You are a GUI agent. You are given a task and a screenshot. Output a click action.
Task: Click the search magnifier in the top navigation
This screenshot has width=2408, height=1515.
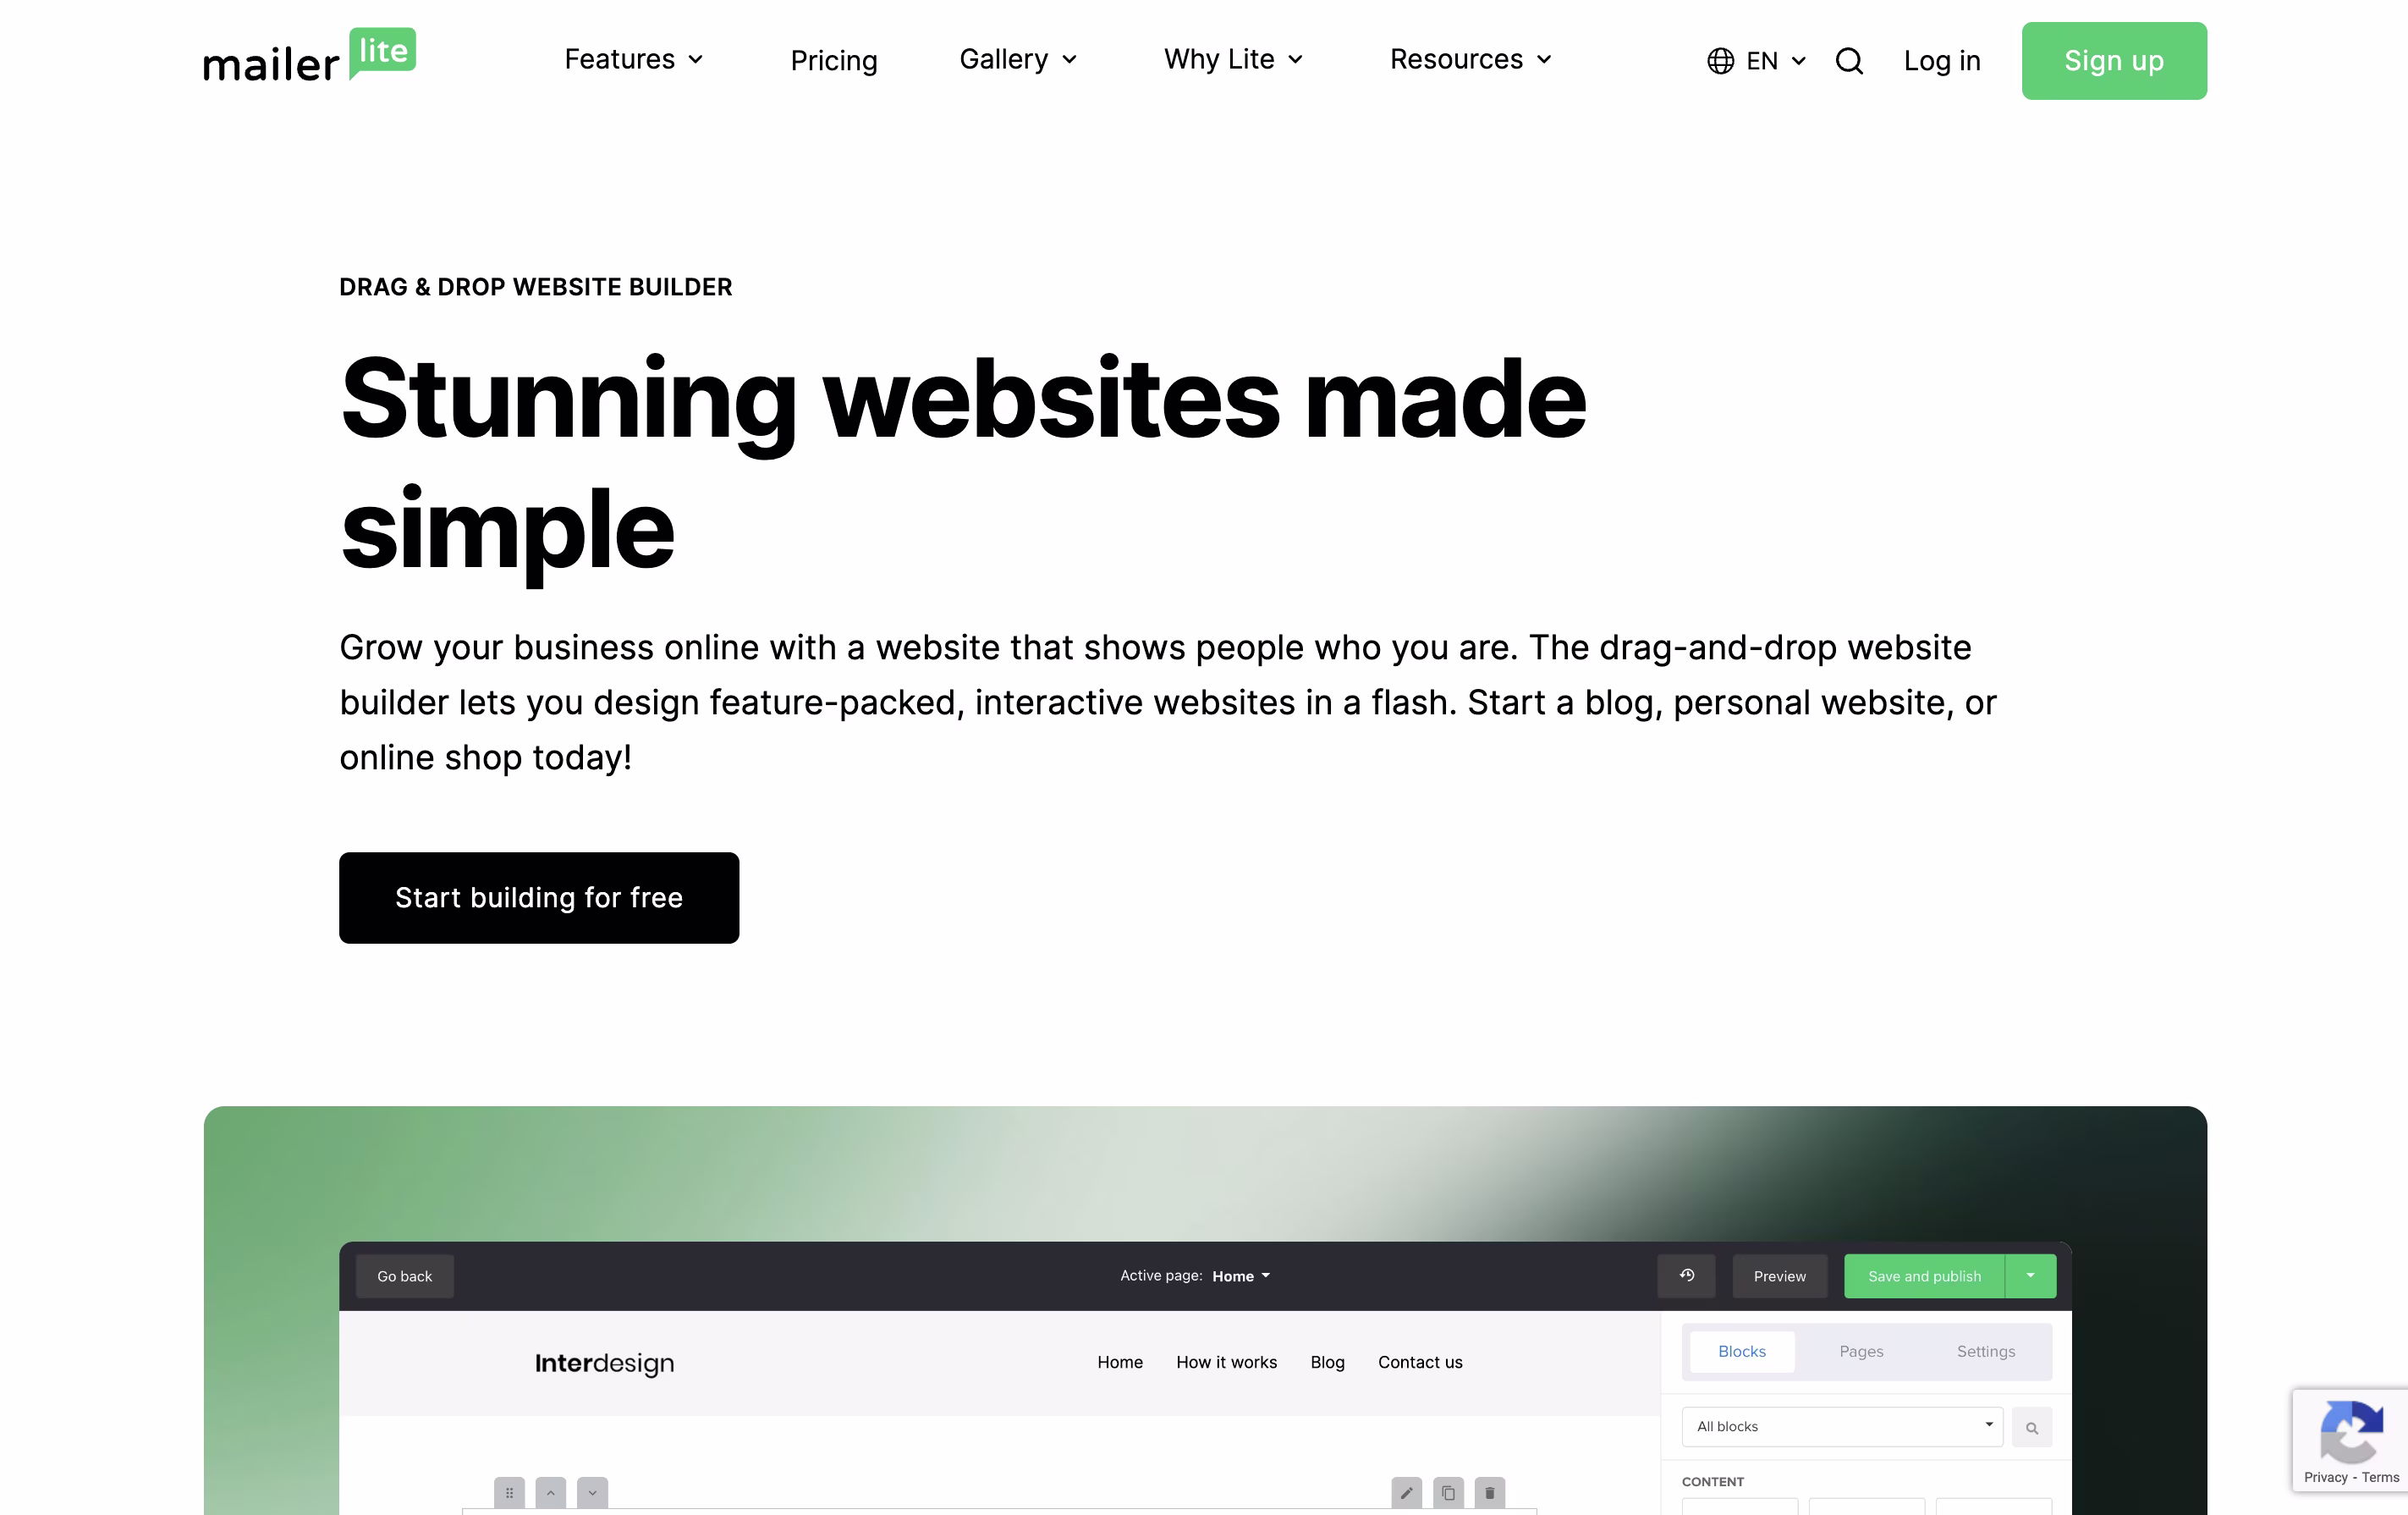[x=1849, y=61]
